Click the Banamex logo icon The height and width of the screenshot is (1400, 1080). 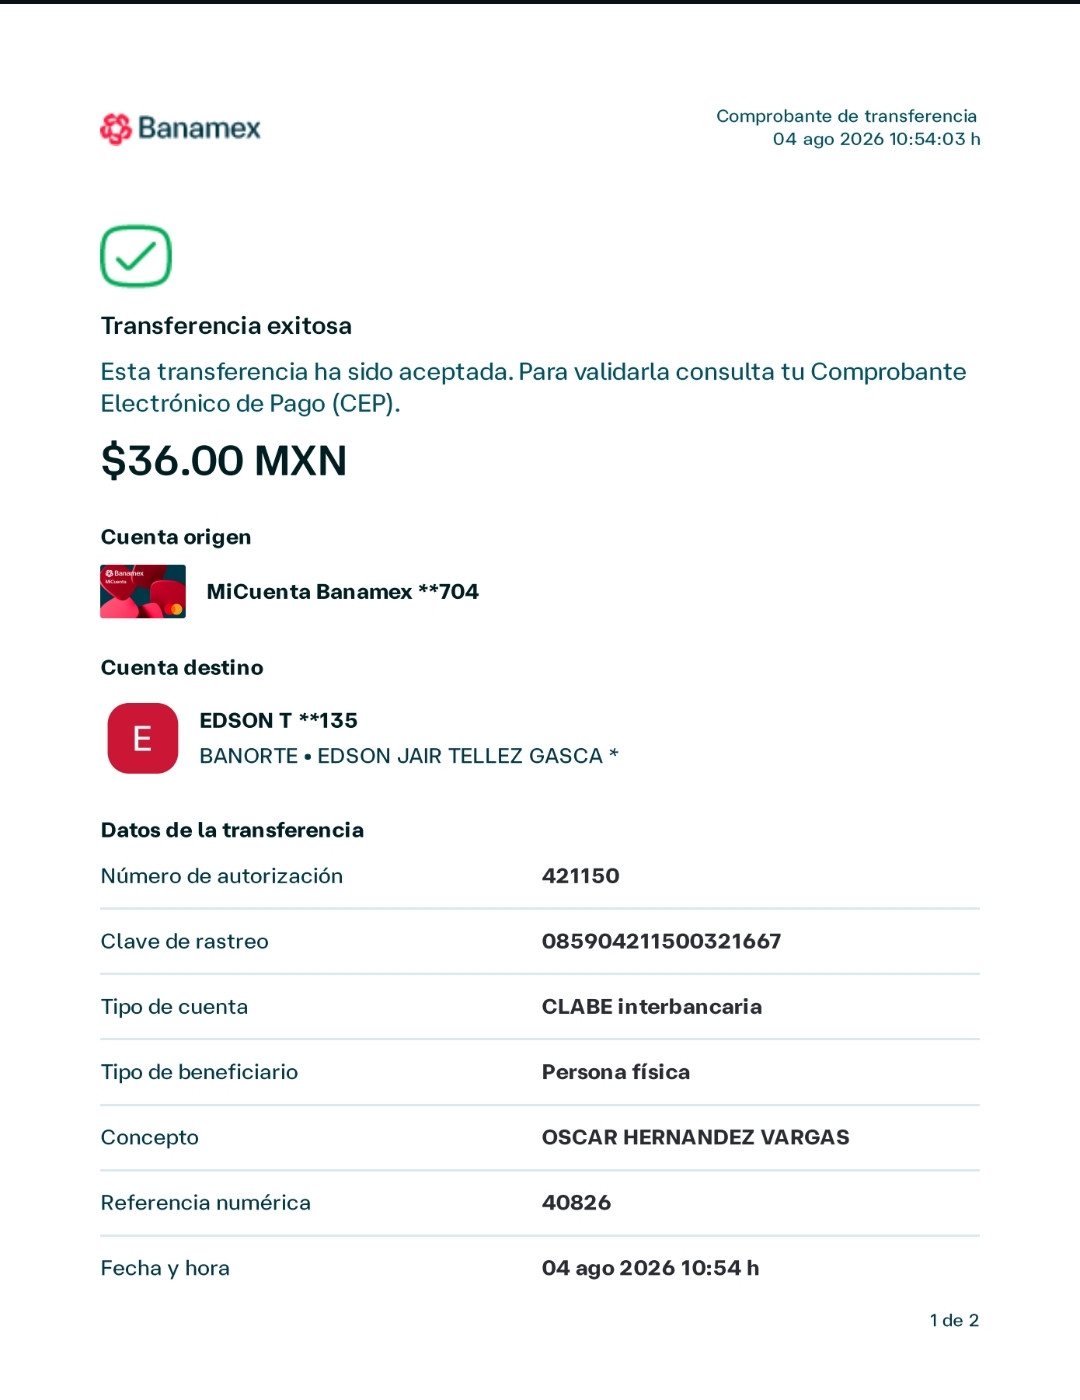(x=116, y=129)
